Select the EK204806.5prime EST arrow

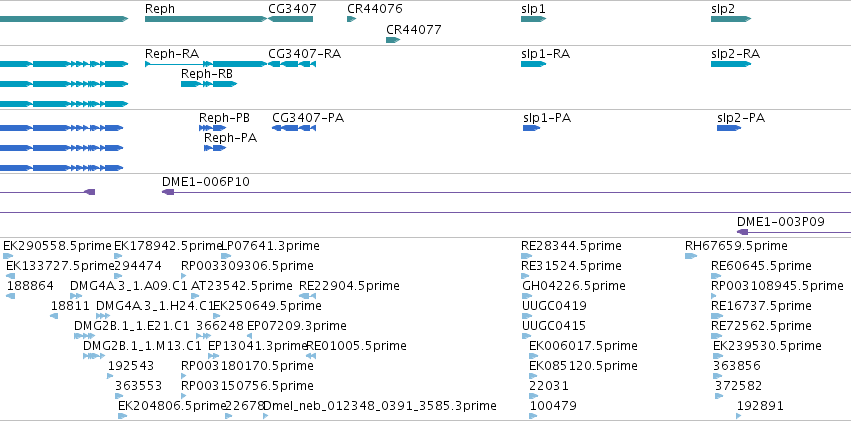(x=123, y=416)
